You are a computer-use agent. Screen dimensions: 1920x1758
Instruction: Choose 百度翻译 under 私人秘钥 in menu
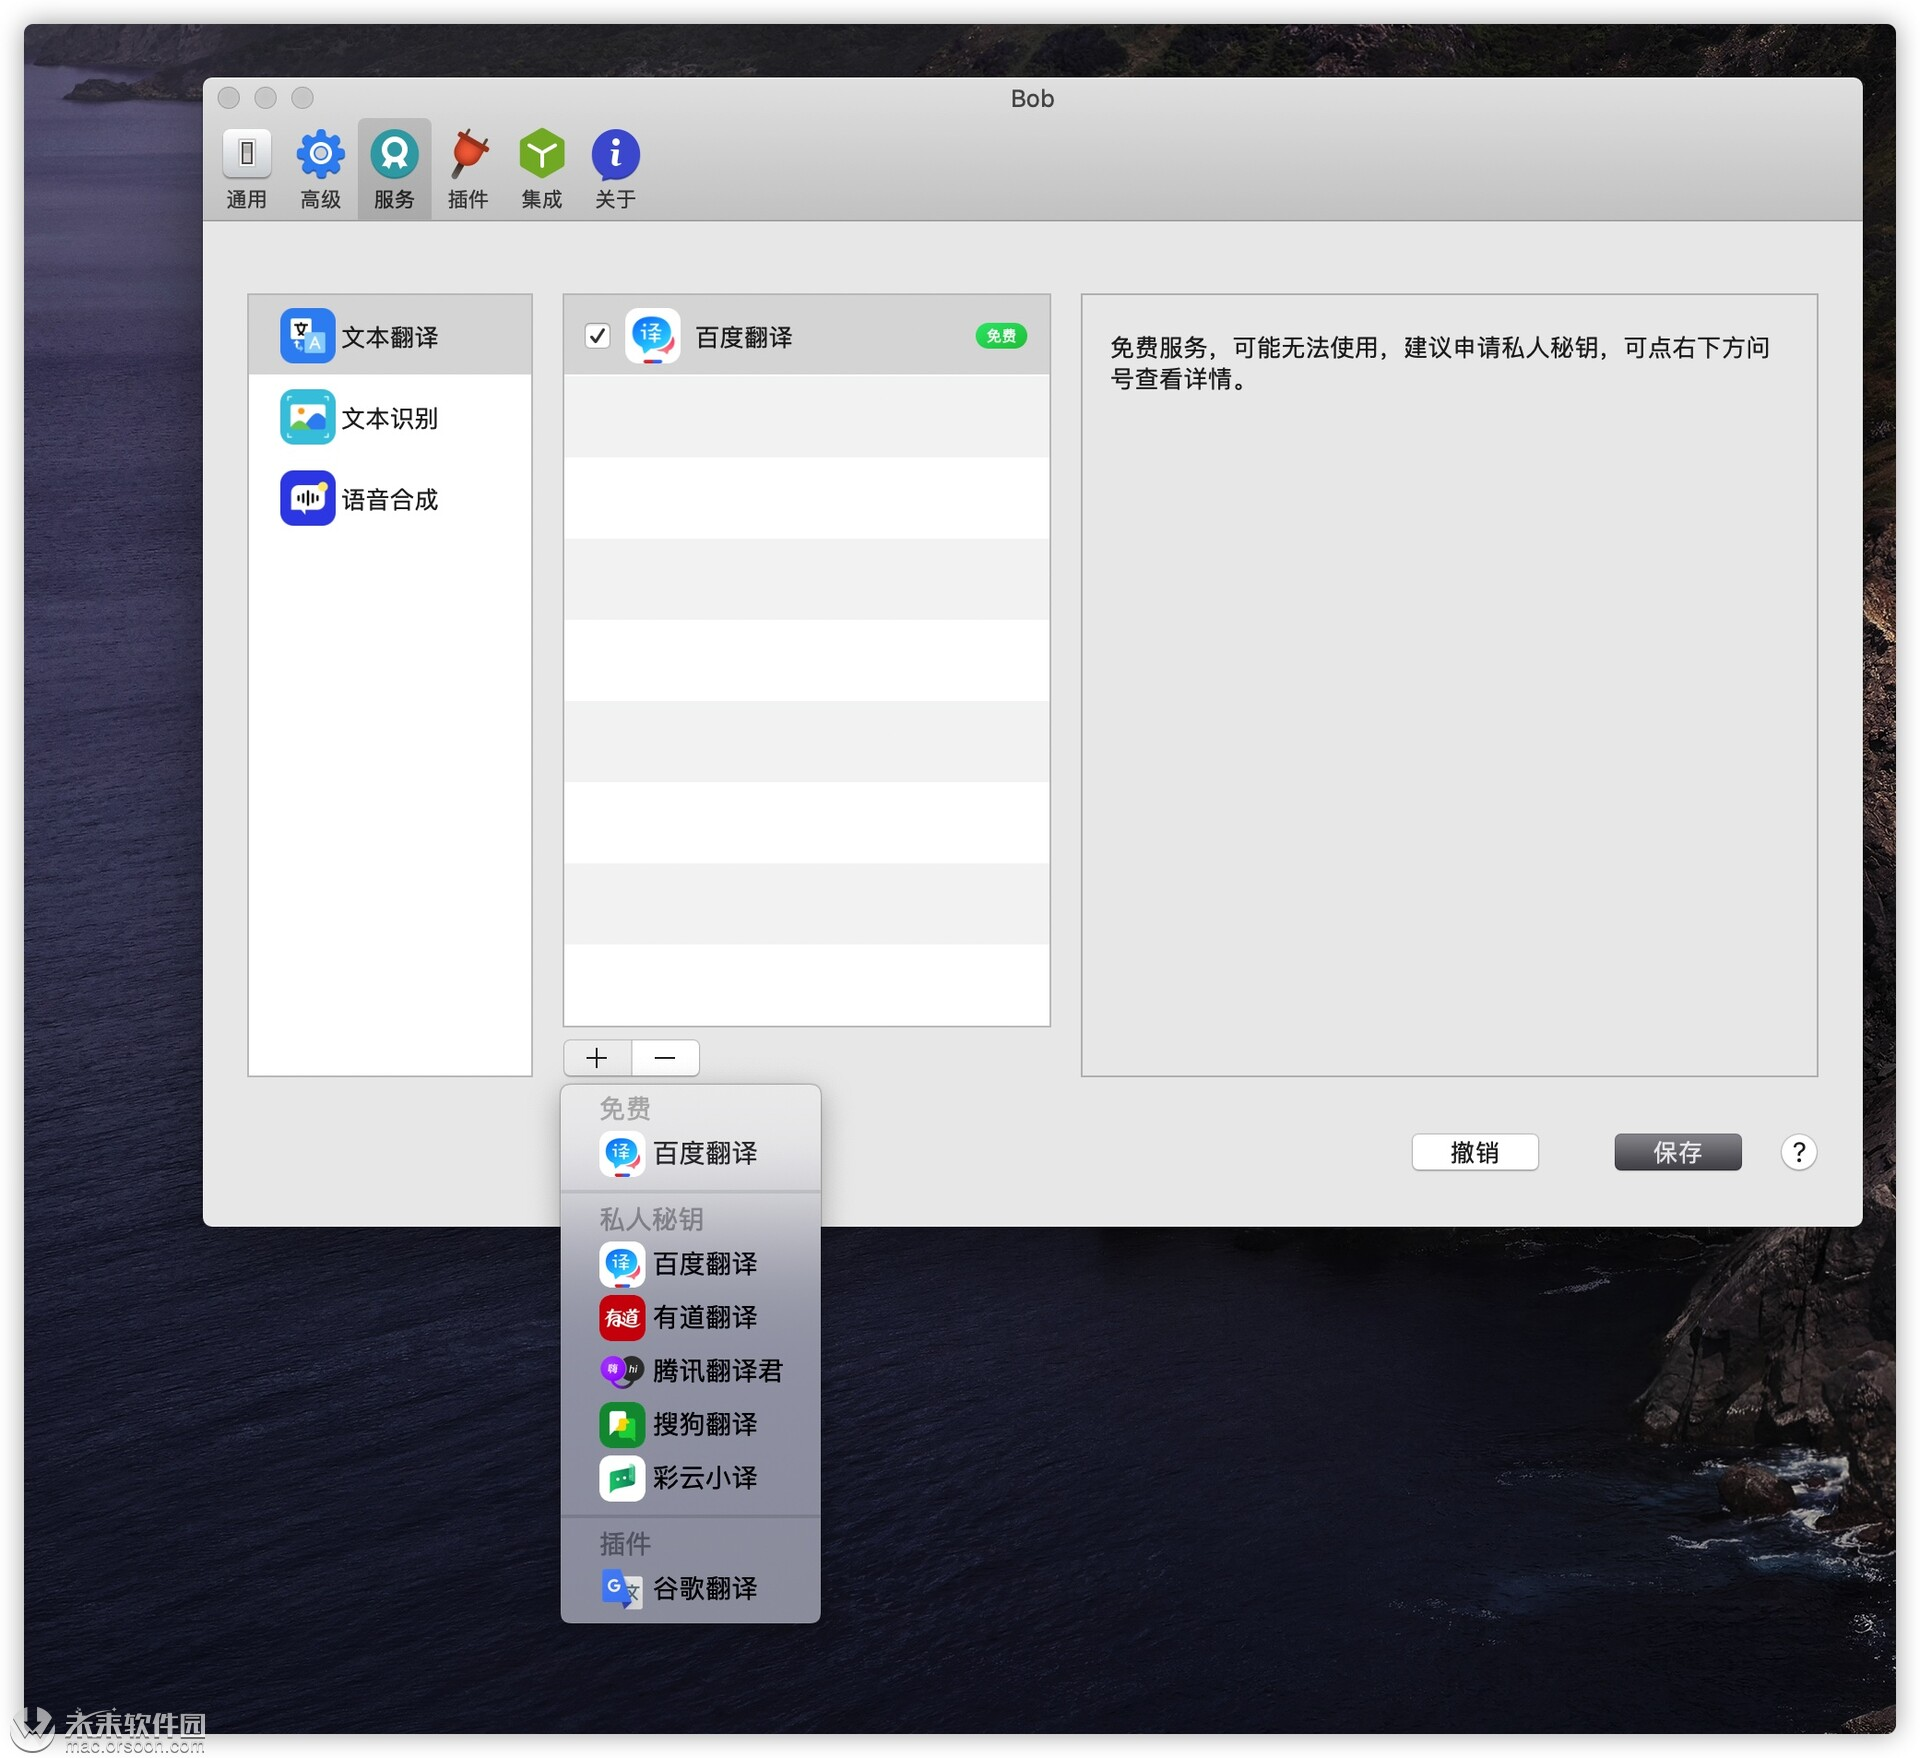tap(690, 1264)
